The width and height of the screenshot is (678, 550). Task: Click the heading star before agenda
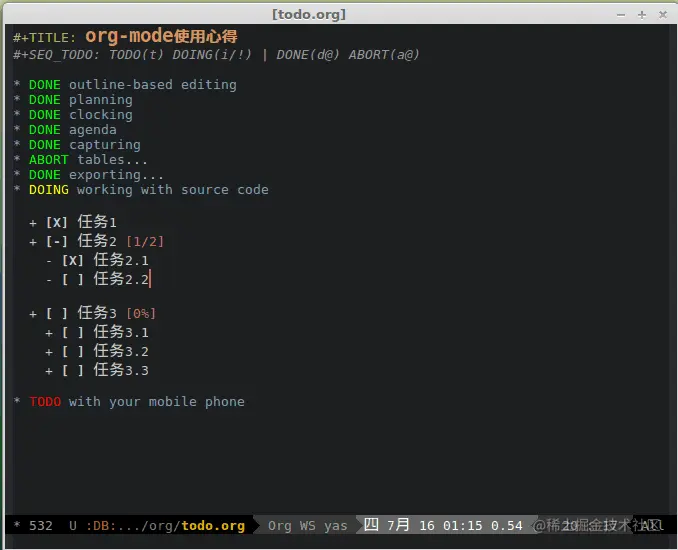tap(17, 129)
